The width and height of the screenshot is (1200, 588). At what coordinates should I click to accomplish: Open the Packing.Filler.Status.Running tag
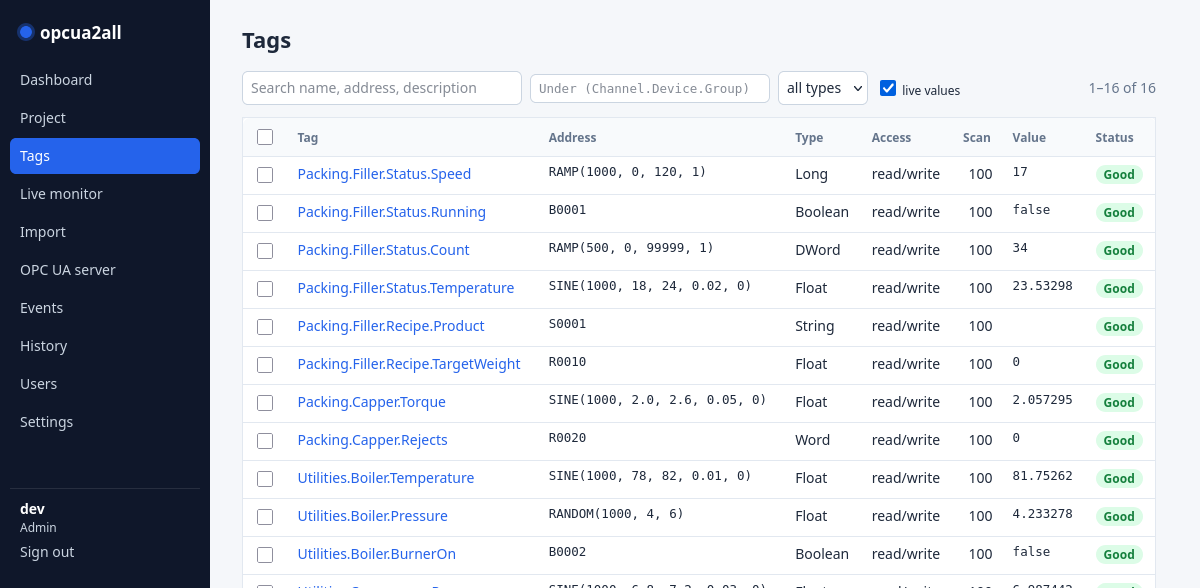[x=392, y=212]
